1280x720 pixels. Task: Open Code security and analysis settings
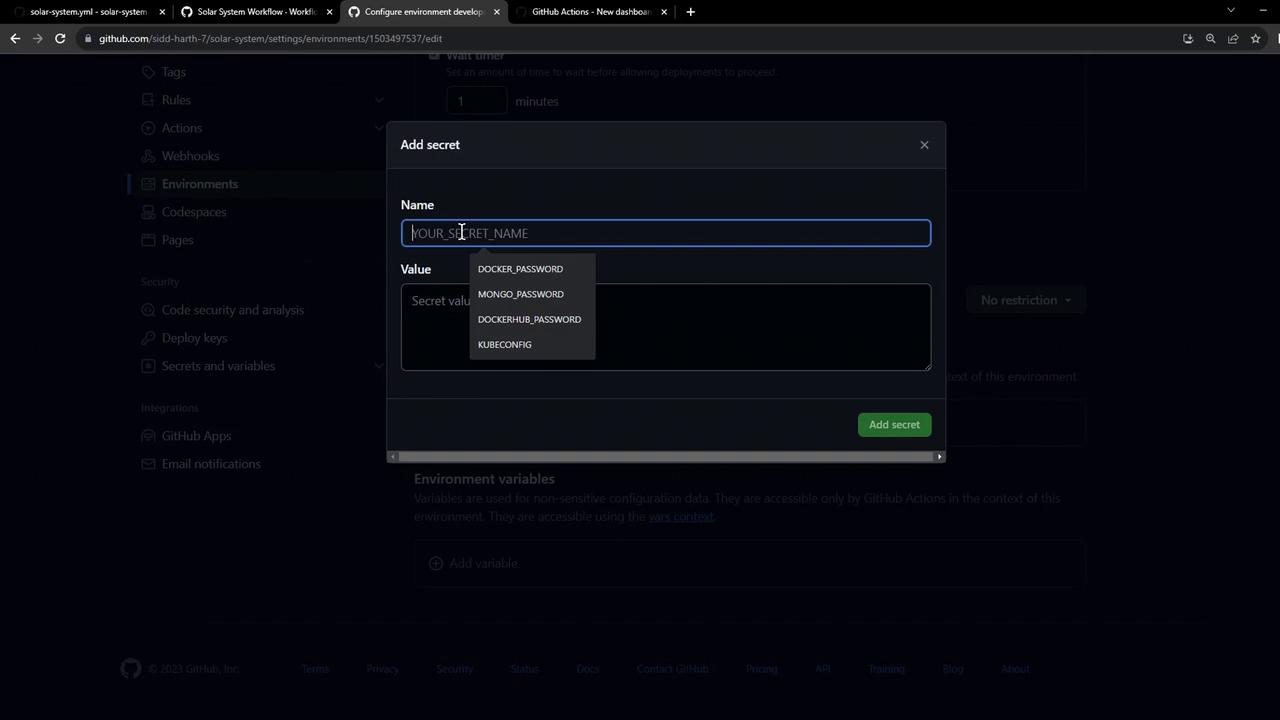click(233, 310)
